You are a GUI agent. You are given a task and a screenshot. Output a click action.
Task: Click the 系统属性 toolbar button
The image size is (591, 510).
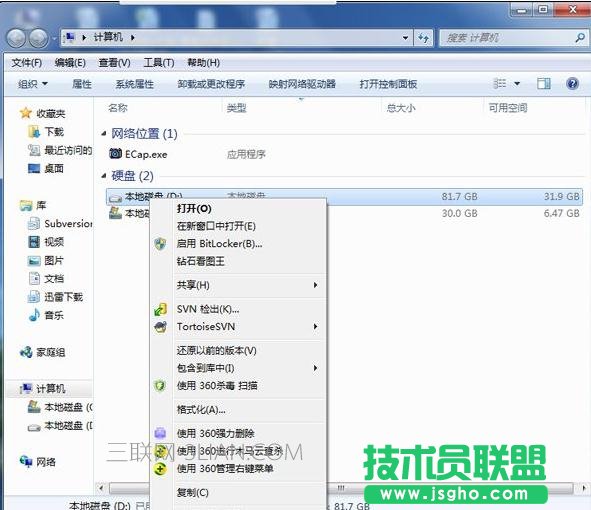coord(135,84)
